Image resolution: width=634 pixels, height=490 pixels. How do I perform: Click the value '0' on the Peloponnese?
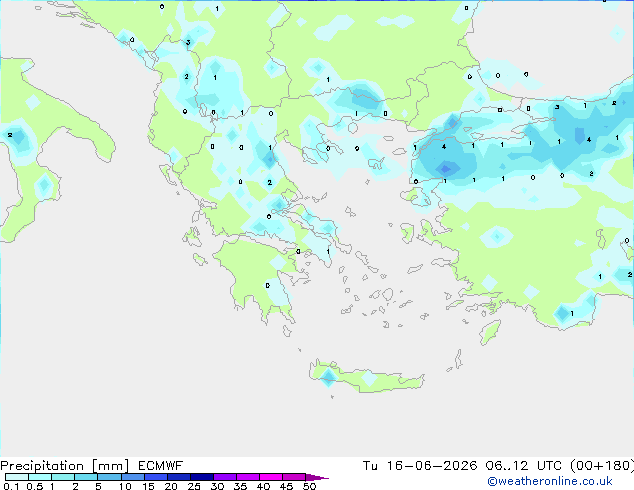click(267, 285)
